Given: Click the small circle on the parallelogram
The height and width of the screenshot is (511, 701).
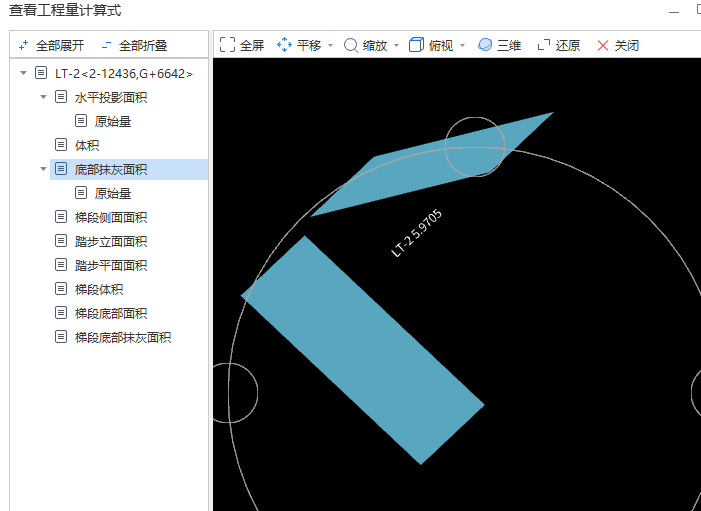Looking at the screenshot, I should tap(475, 147).
